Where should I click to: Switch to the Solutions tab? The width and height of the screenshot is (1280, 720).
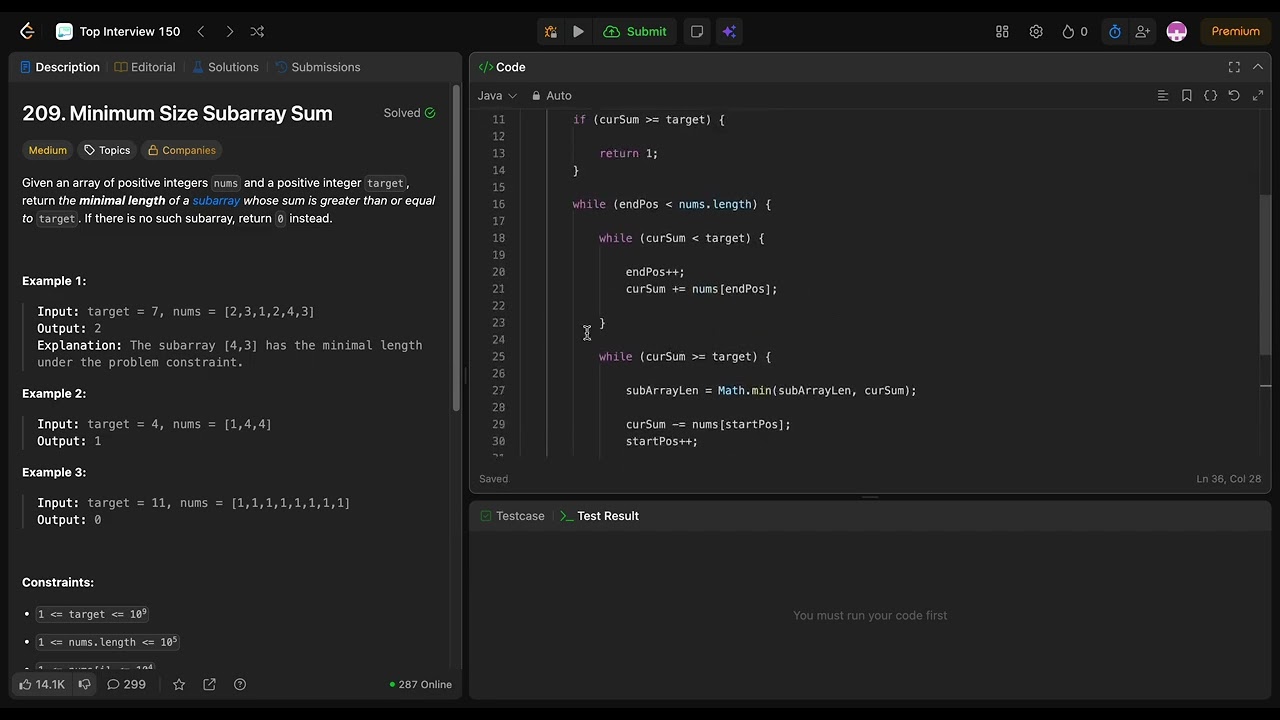pyautogui.click(x=225, y=67)
